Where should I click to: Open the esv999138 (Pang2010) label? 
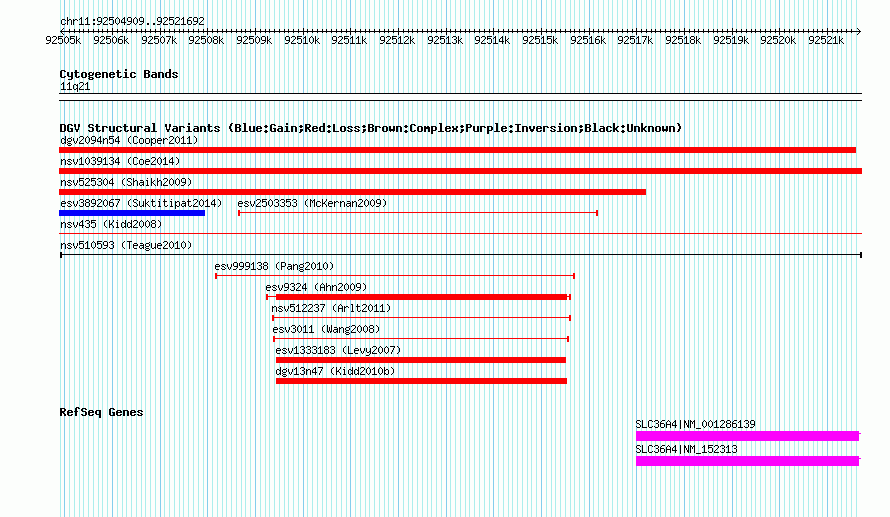tap(274, 266)
